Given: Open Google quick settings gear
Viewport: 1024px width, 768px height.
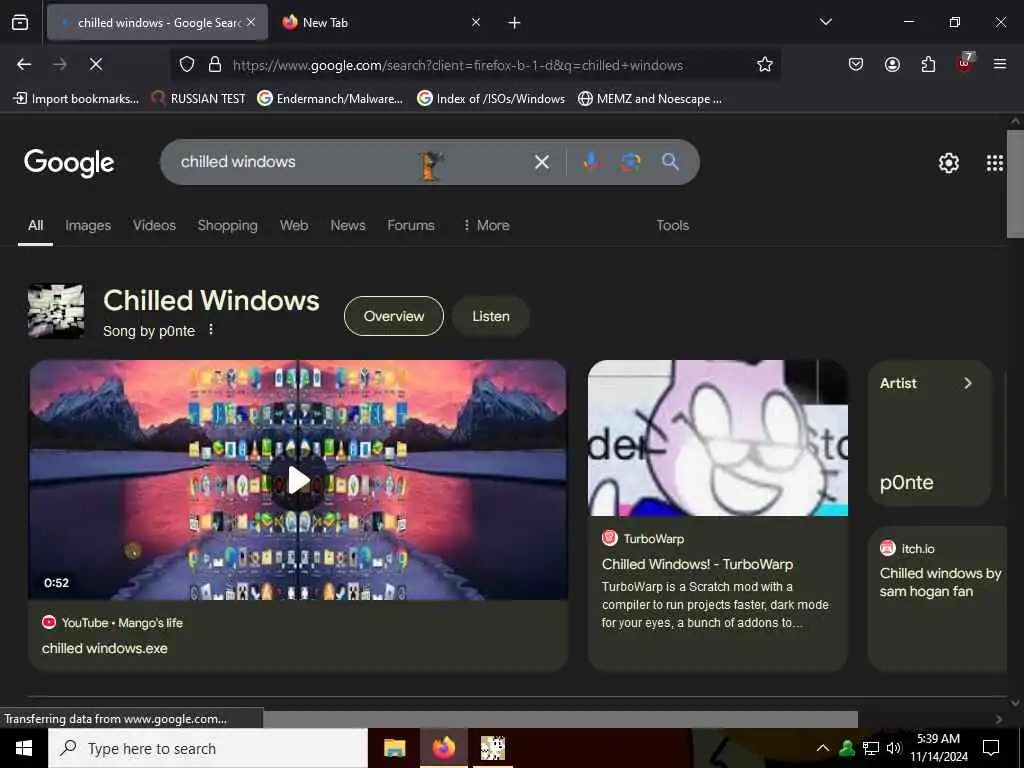Looking at the screenshot, I should coord(948,163).
